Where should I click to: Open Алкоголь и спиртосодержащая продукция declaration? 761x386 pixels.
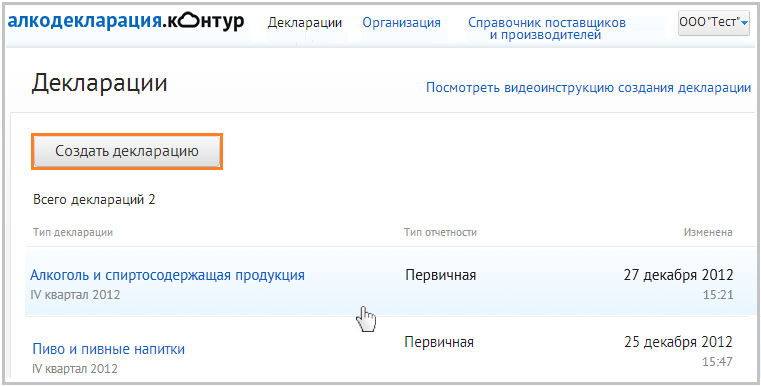(167, 275)
